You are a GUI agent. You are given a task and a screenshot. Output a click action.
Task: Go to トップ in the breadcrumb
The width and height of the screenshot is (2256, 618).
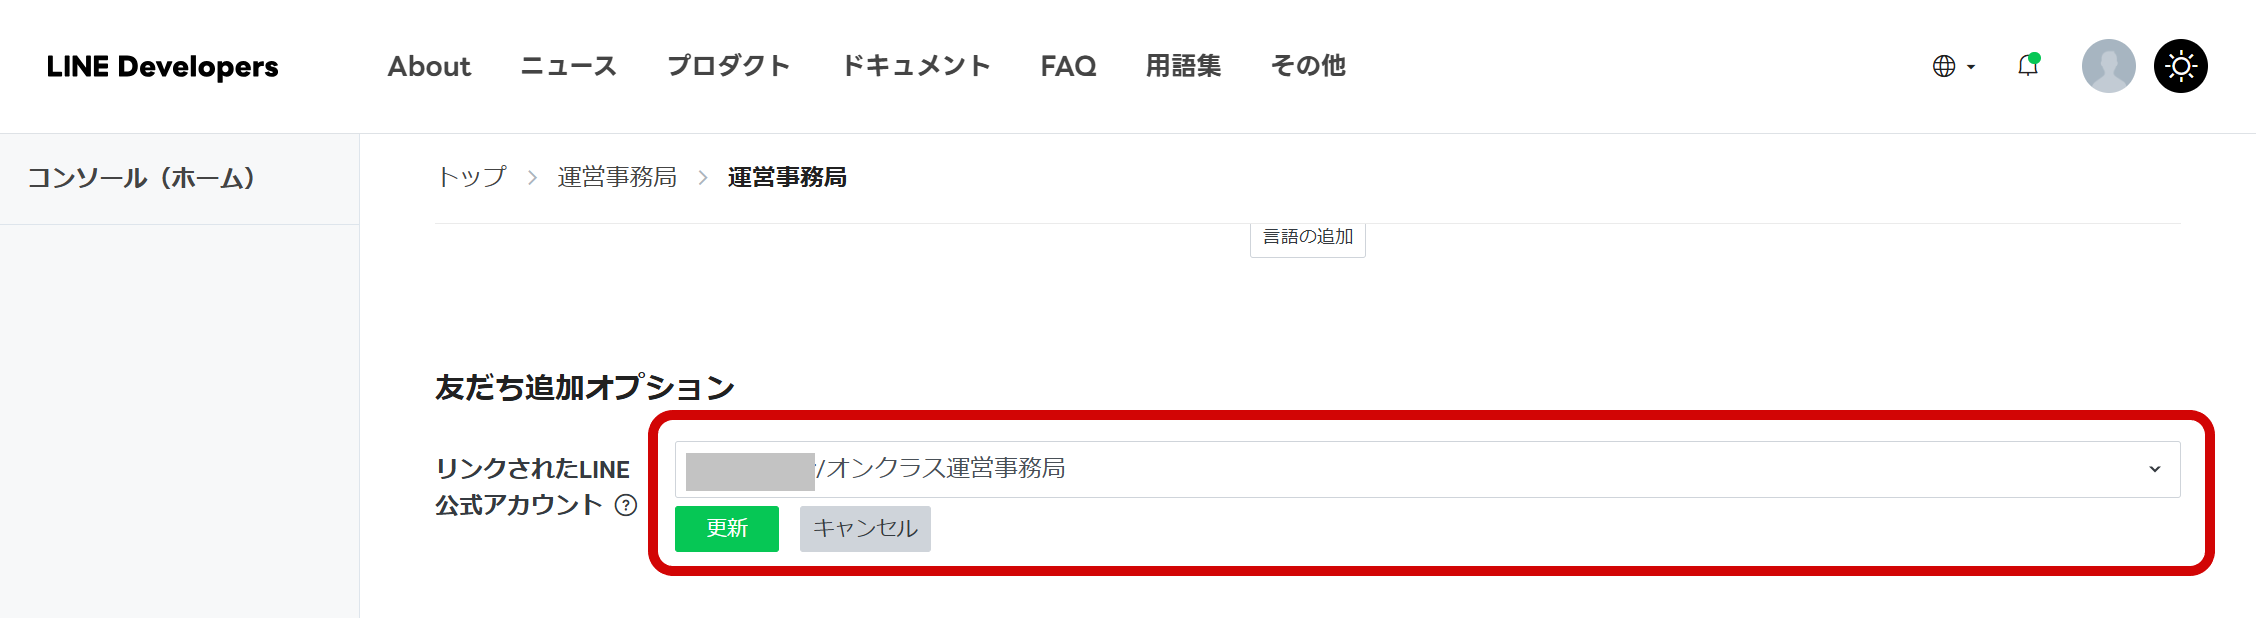pyautogui.click(x=472, y=177)
